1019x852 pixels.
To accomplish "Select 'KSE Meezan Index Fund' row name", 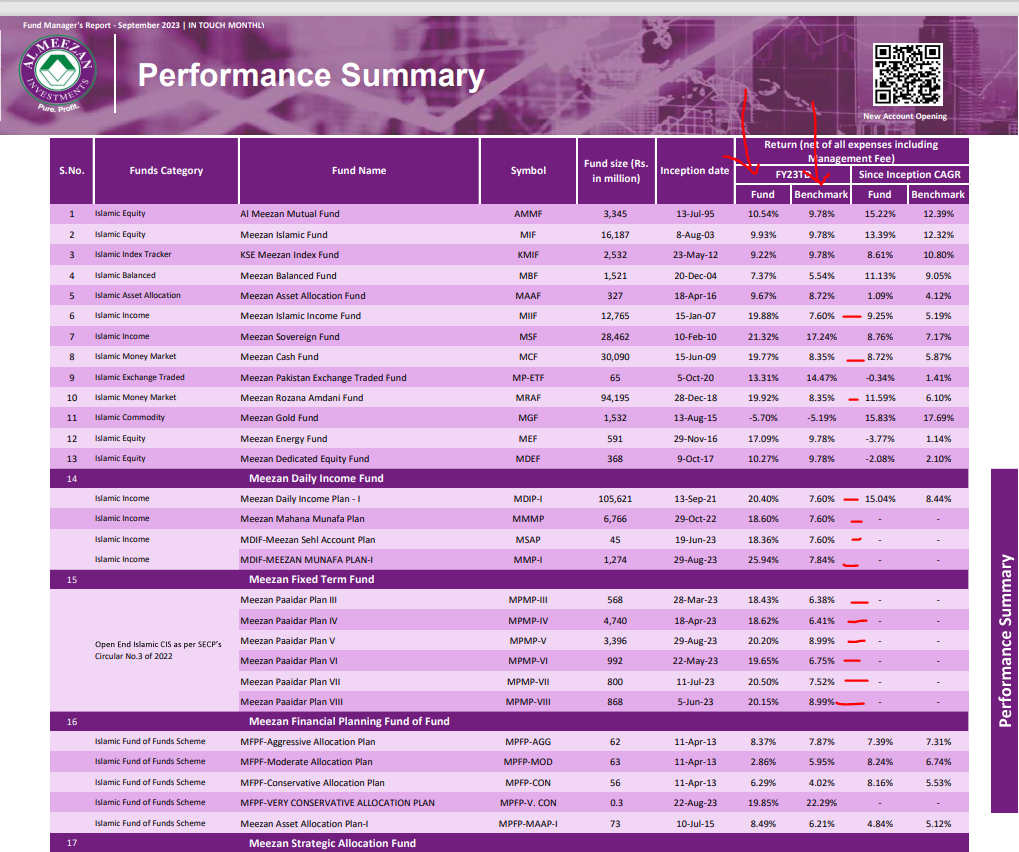I will (290, 255).
